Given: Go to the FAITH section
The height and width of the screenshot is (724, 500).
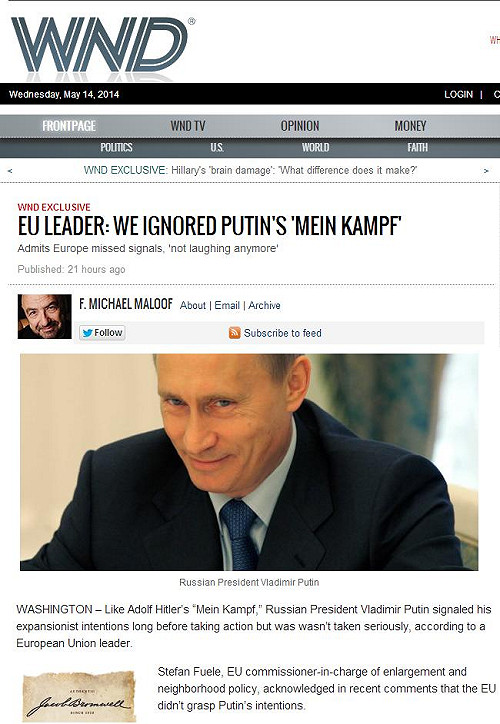Looking at the screenshot, I should [x=417, y=147].
